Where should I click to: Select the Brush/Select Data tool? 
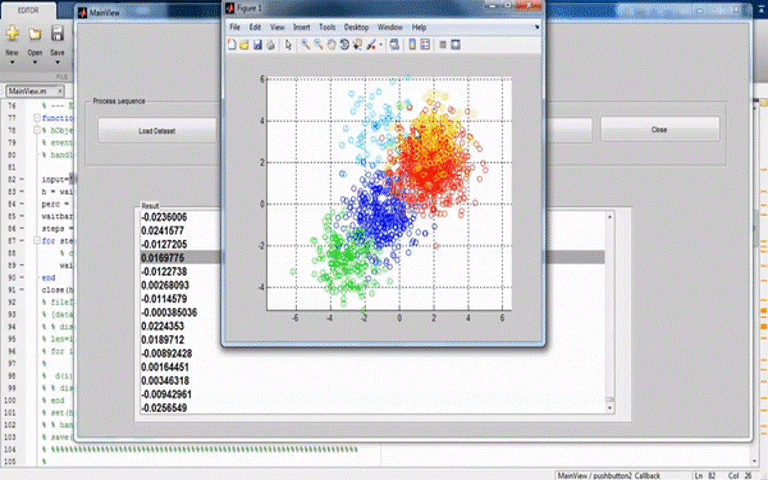371,45
